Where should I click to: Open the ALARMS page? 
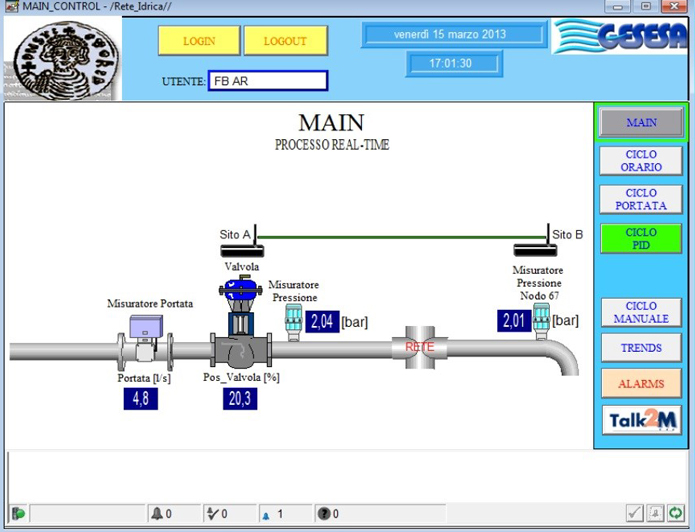[641, 384]
